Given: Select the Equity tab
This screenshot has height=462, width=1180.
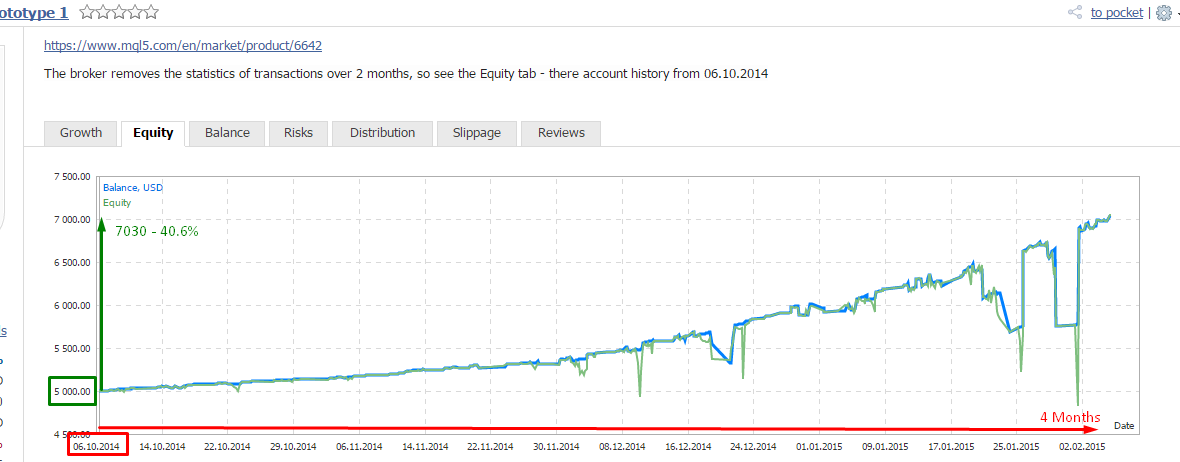Looking at the screenshot, I should point(153,133).
